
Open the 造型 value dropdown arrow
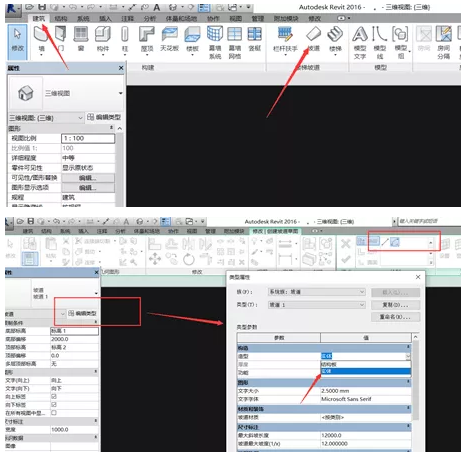click(x=408, y=356)
